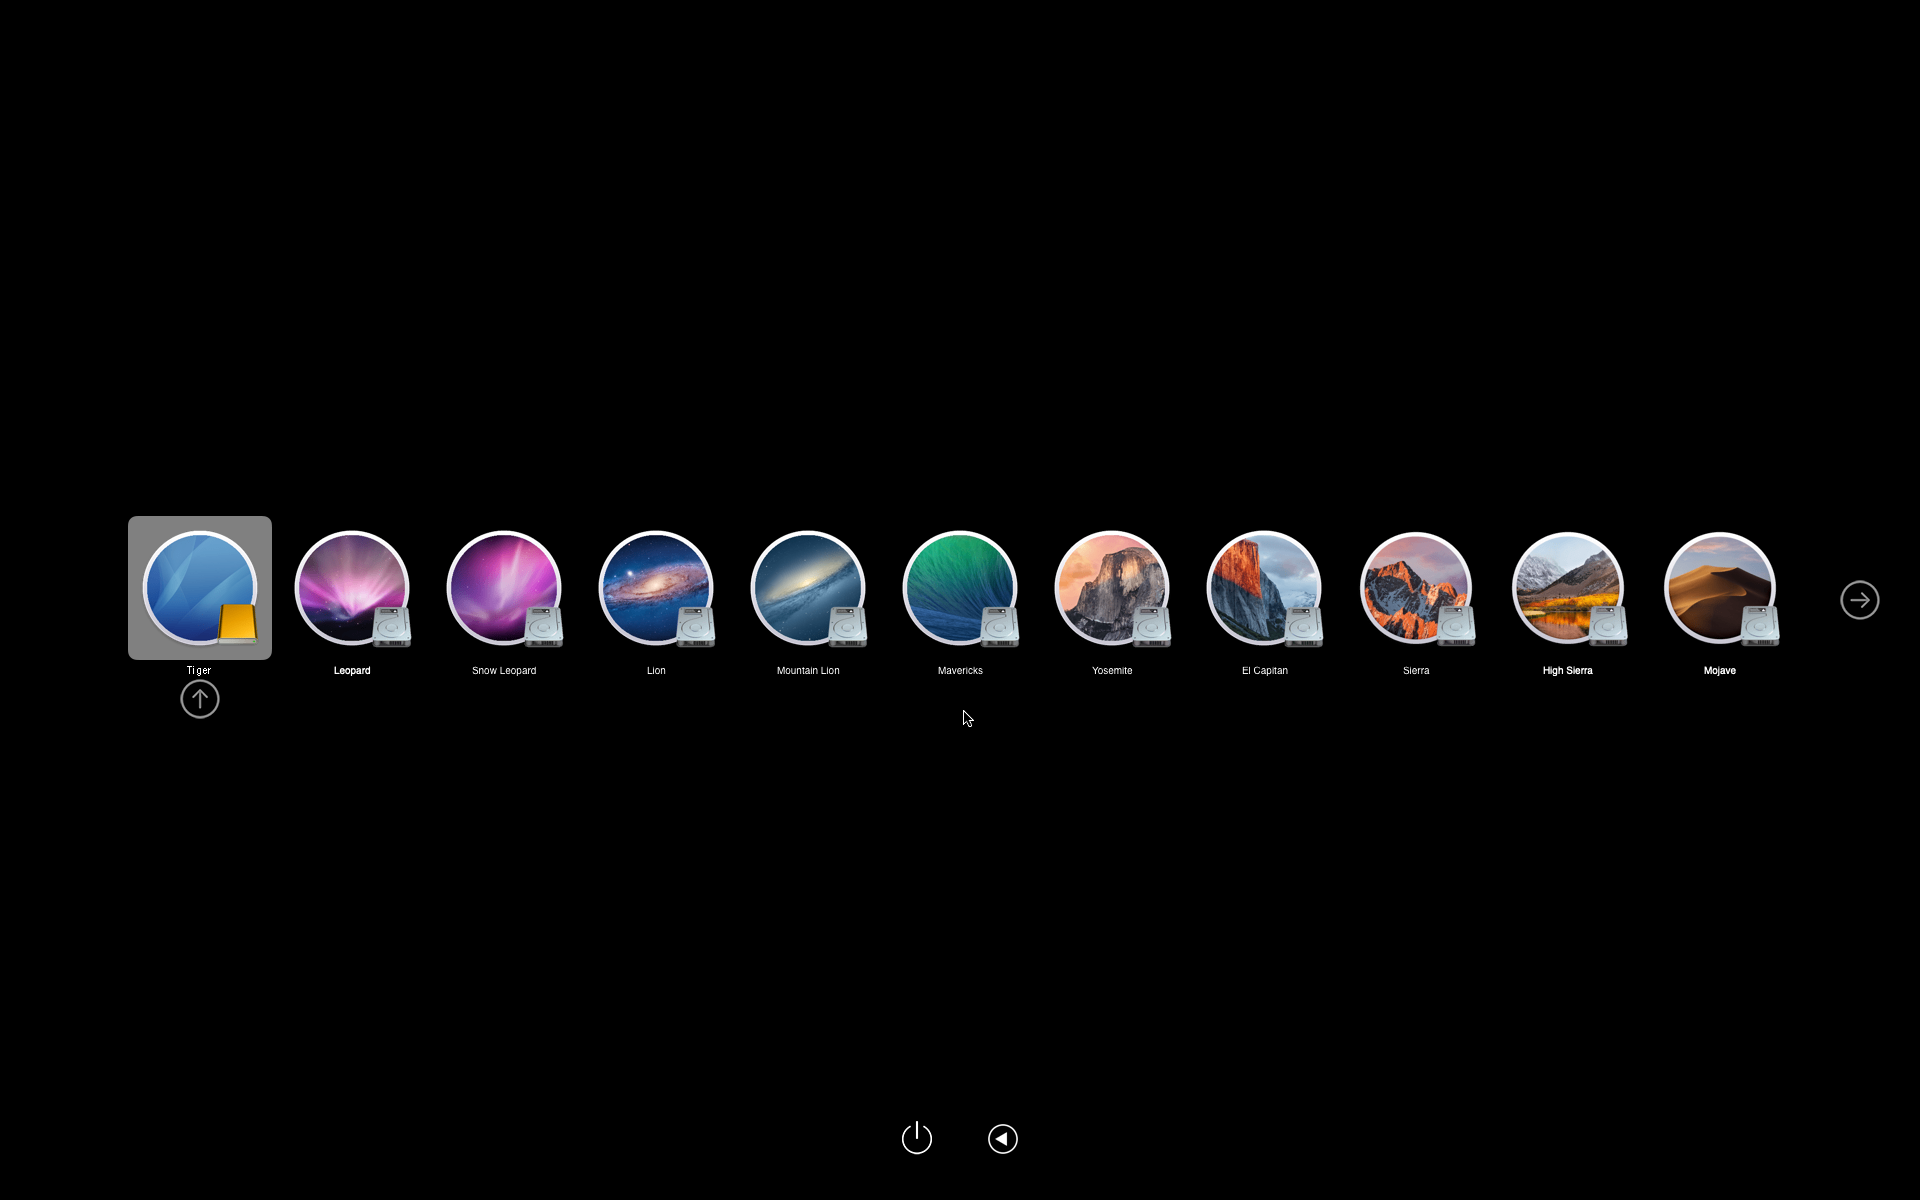The width and height of the screenshot is (1920, 1200).
Task: Pick the High Sierra boot disk
Action: 1568,588
